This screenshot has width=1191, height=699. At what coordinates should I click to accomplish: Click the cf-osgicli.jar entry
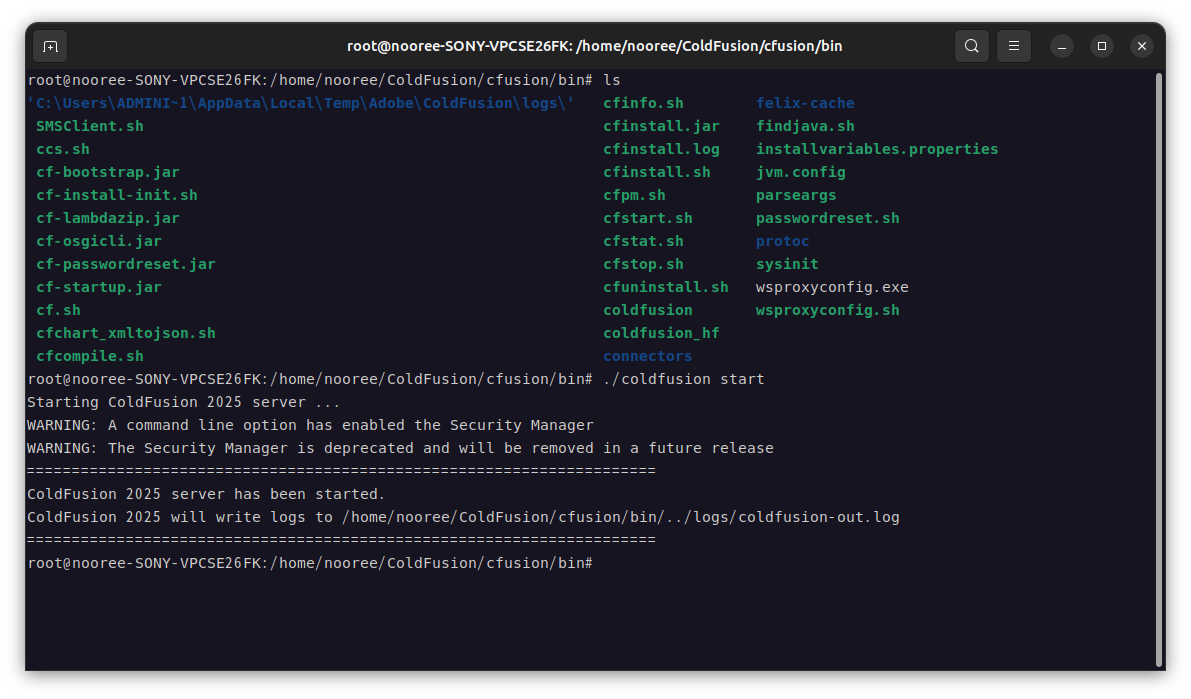pos(99,241)
